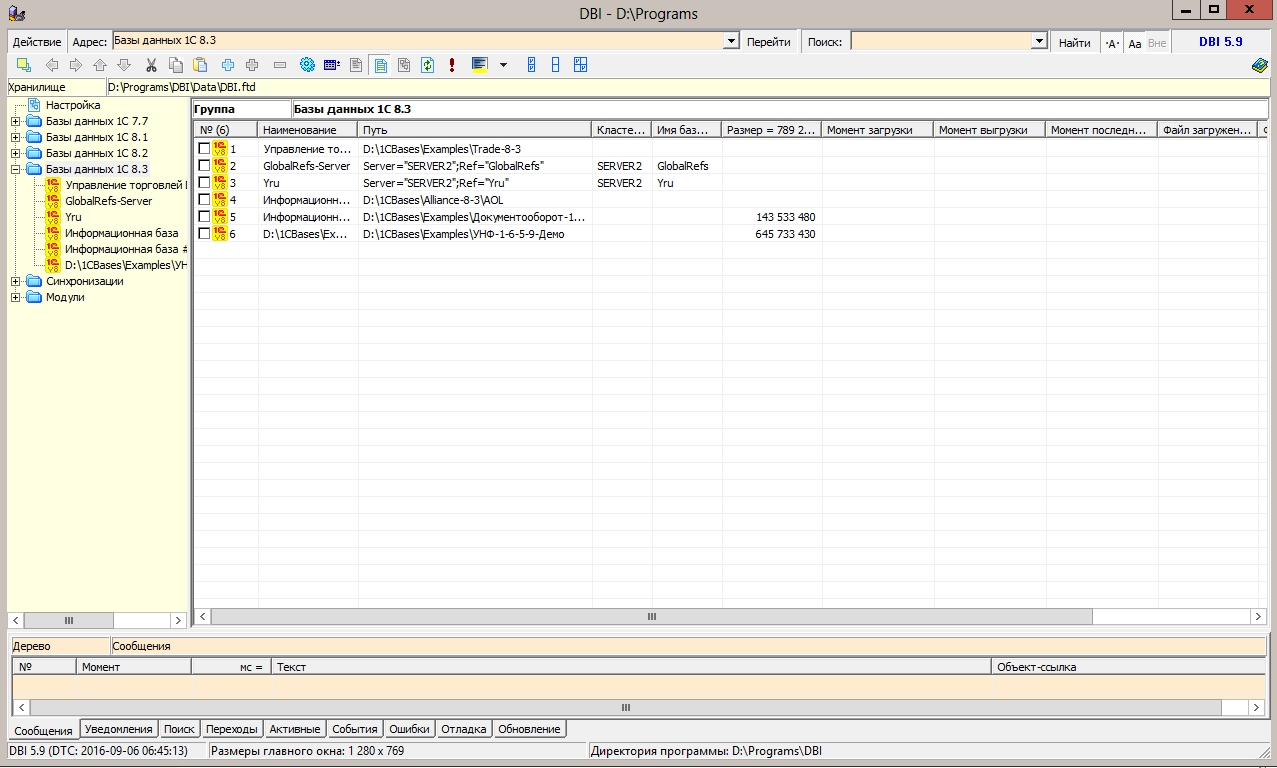Image resolution: width=1277 pixels, height=768 pixels.
Task: Toggle the ·A· search option button
Action: point(1112,43)
